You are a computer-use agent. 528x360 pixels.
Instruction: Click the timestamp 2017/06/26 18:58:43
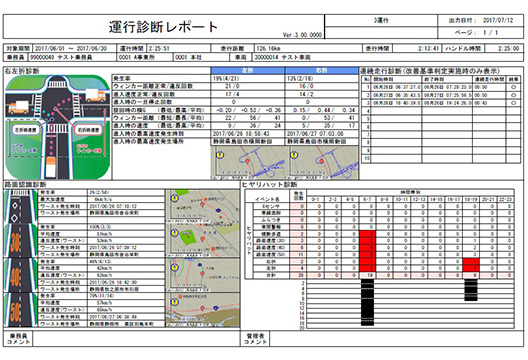(x=241, y=134)
